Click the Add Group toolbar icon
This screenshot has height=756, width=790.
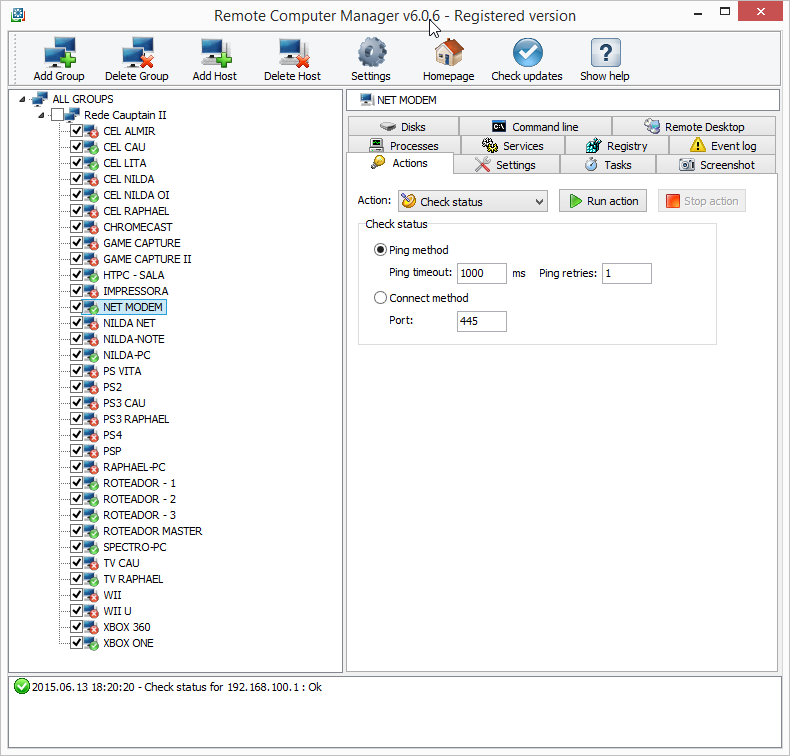[x=59, y=52]
